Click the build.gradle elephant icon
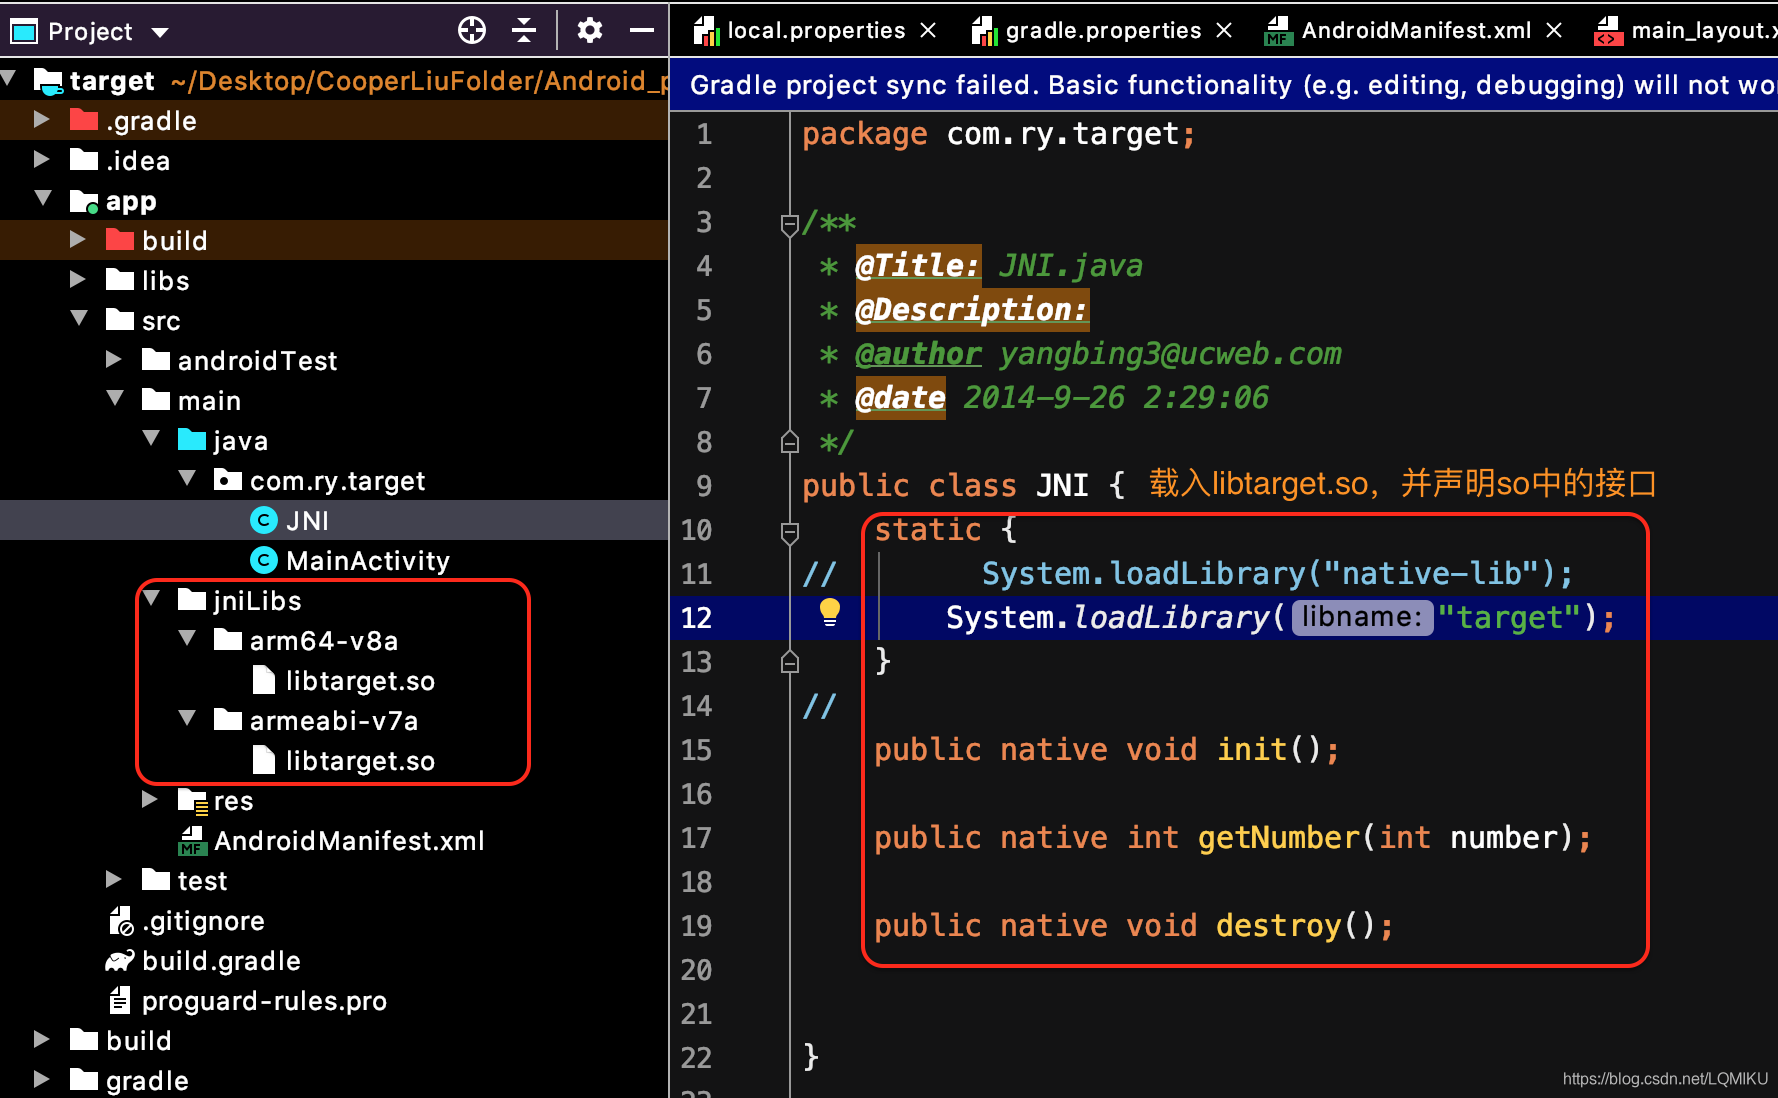The height and width of the screenshot is (1098, 1778). coord(120,961)
